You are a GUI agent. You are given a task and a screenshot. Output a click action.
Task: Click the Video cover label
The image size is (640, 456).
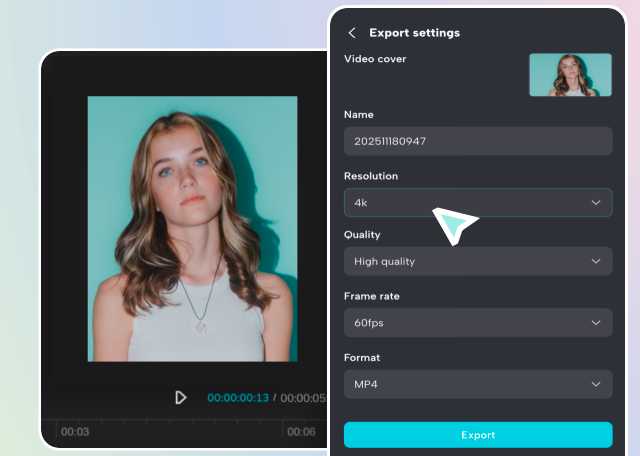(x=375, y=59)
